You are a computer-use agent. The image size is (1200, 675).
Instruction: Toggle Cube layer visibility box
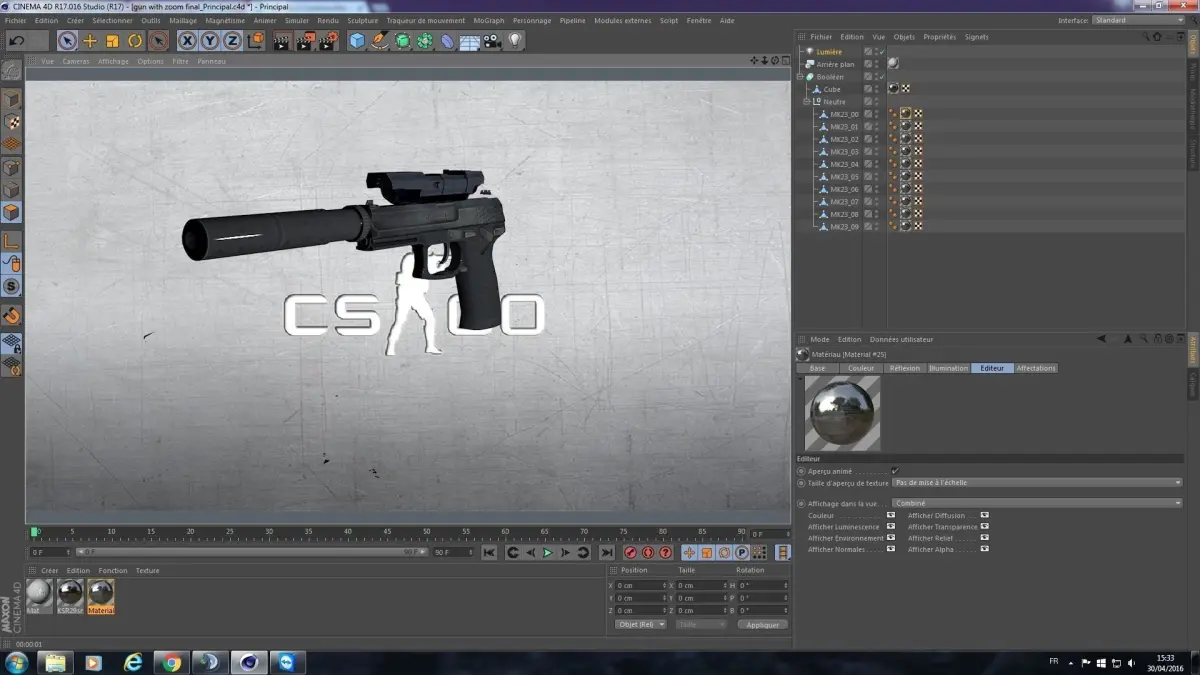pos(868,89)
